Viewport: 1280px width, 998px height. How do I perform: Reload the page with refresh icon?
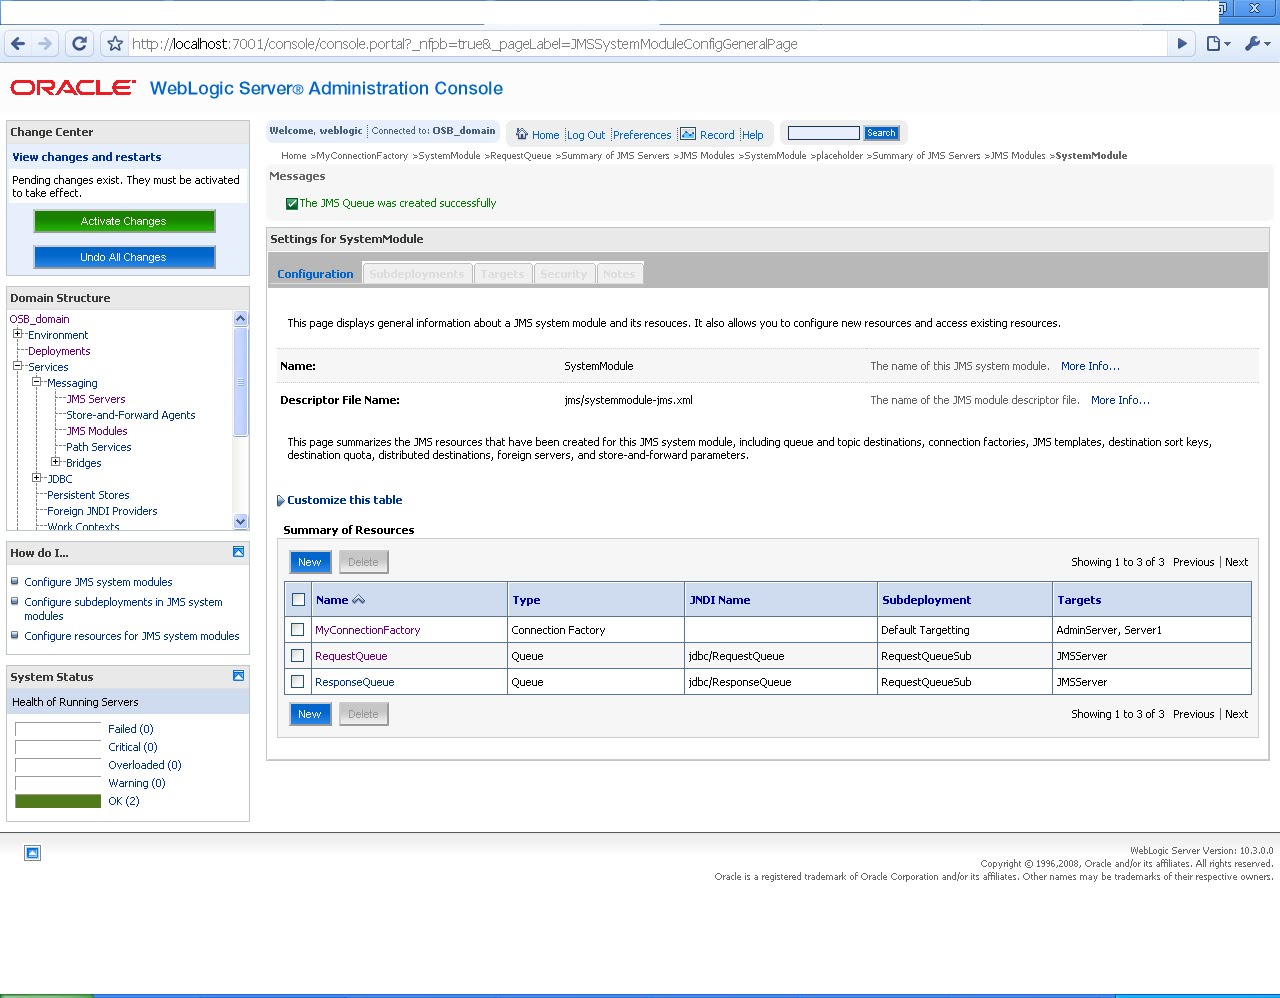point(79,44)
